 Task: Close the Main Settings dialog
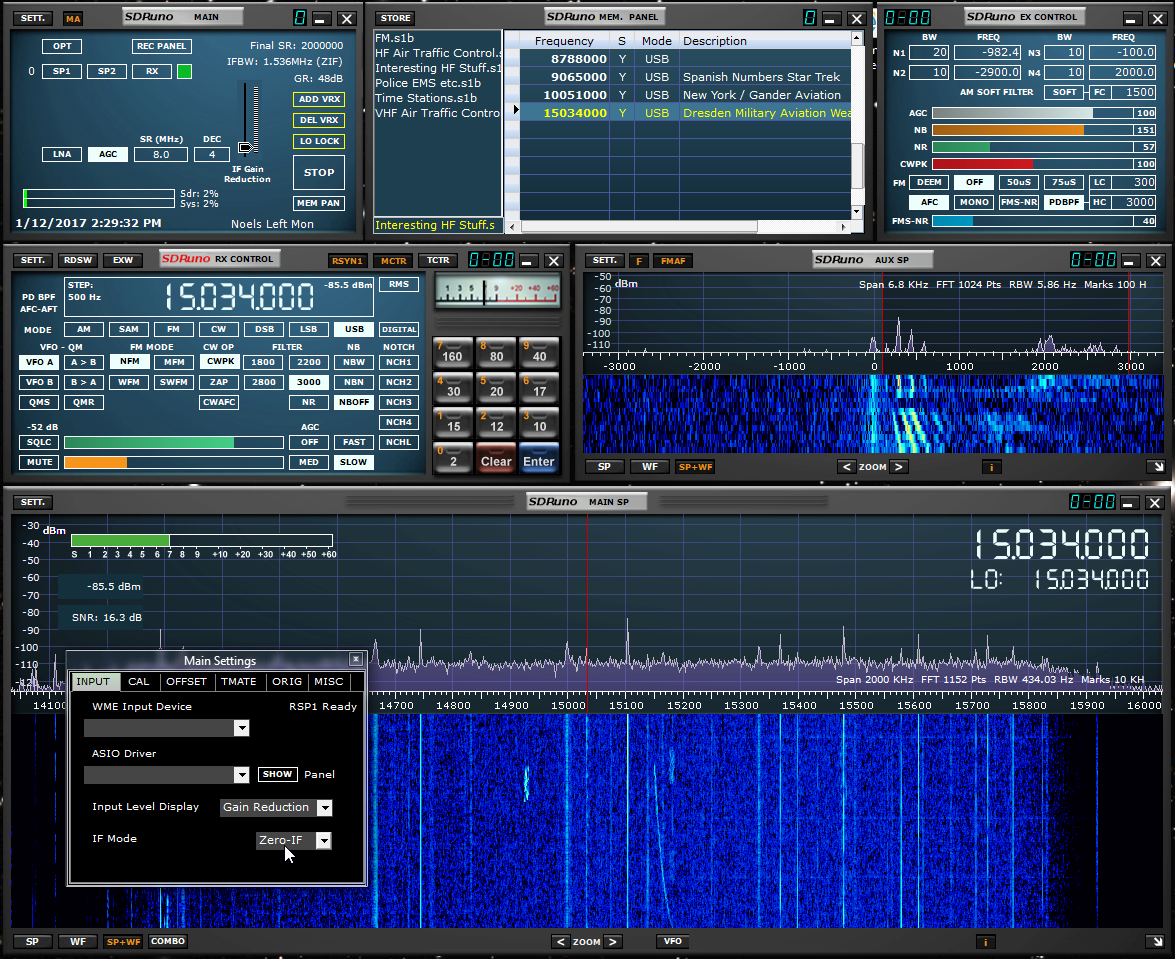(356, 659)
